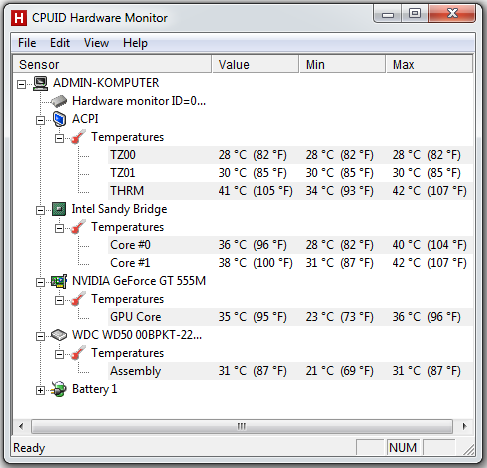Screen dimensions: 487x468
Task: Collapse the Intel Sandy Bridge branch
Action: pyautogui.click(x=40, y=210)
